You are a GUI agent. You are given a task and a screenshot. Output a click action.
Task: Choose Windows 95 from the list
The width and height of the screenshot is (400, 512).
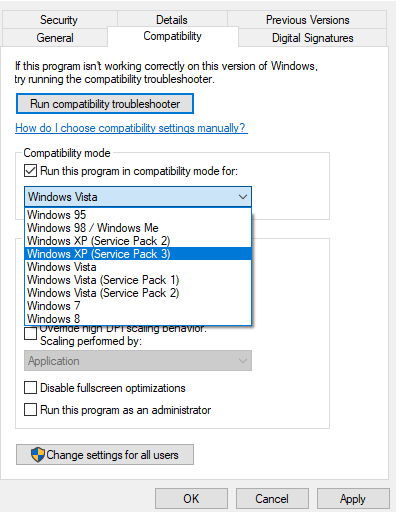coord(138,215)
